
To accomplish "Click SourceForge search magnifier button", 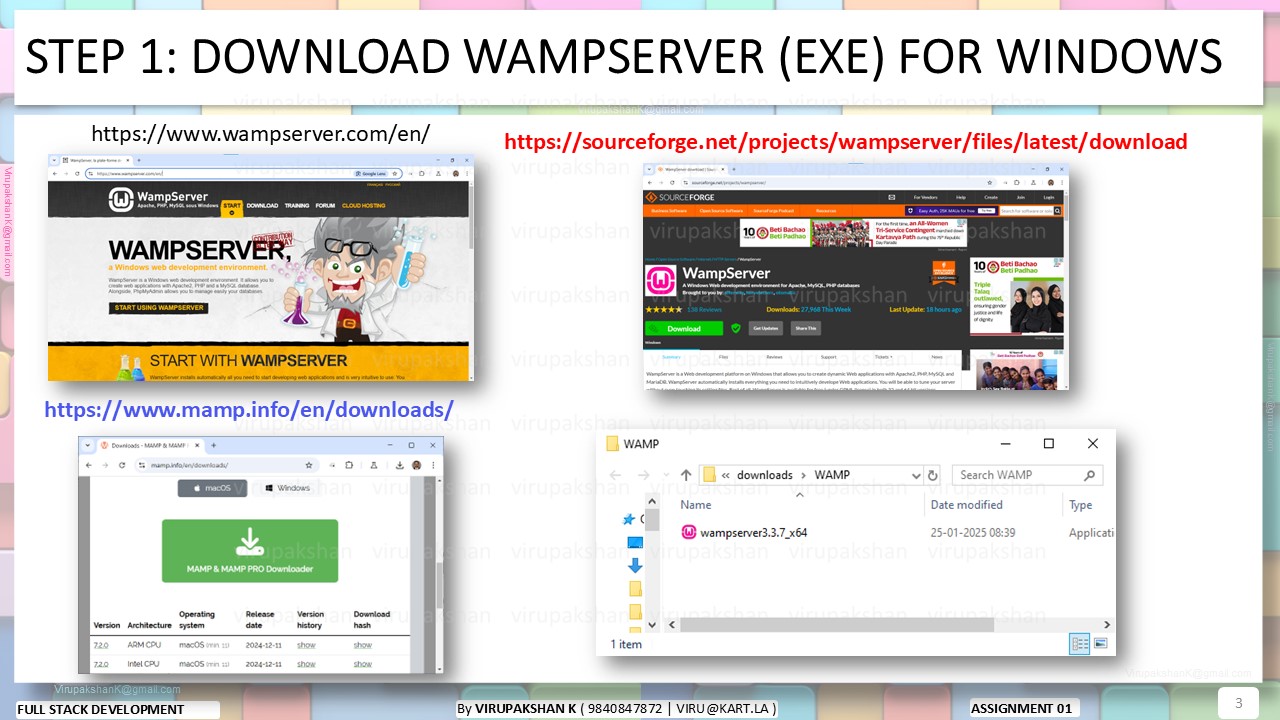I will click(1060, 211).
